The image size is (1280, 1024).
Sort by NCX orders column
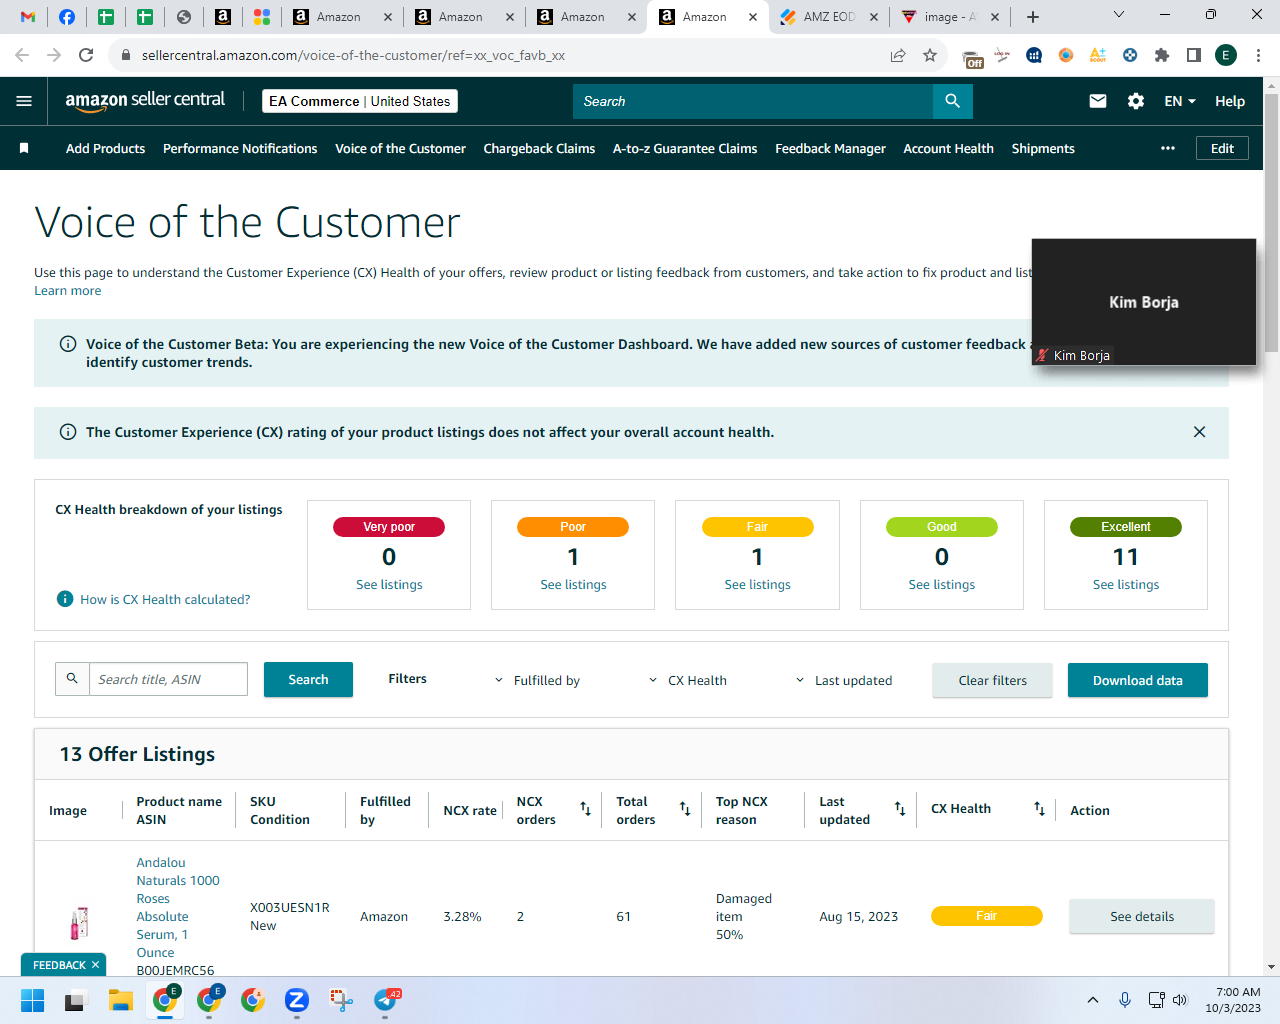pos(585,809)
